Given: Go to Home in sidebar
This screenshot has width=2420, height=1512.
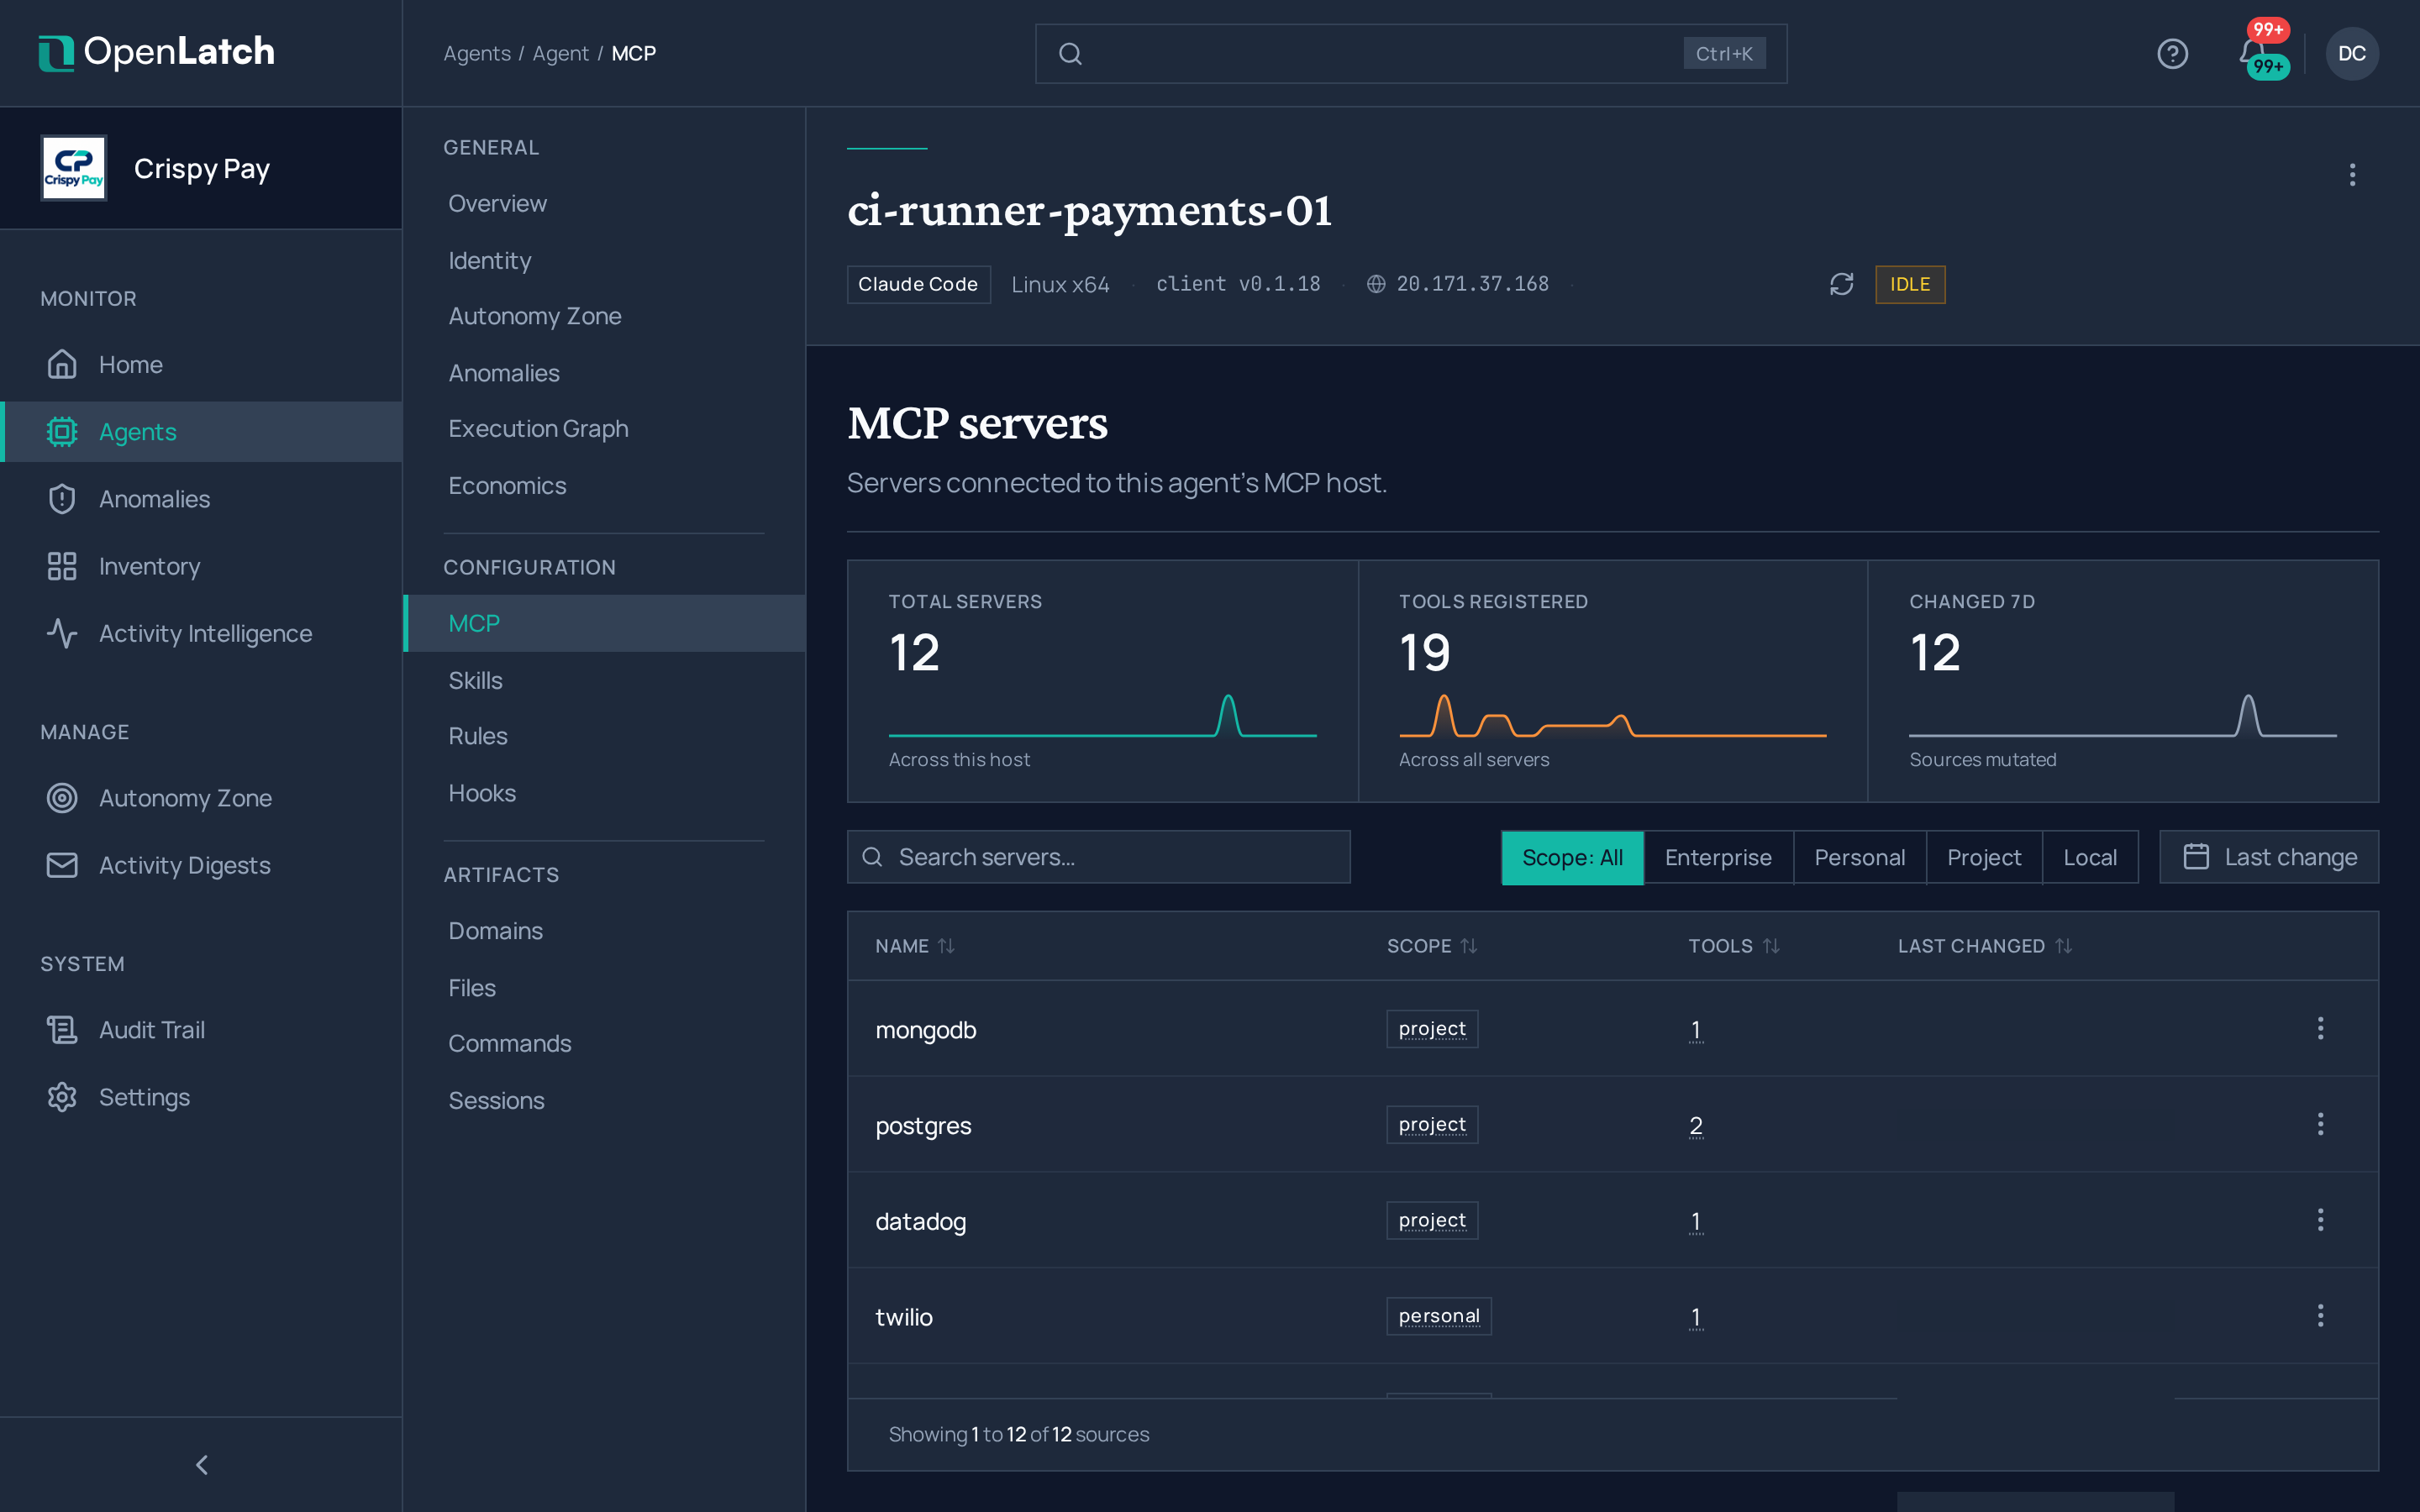Looking at the screenshot, I should click(202, 364).
